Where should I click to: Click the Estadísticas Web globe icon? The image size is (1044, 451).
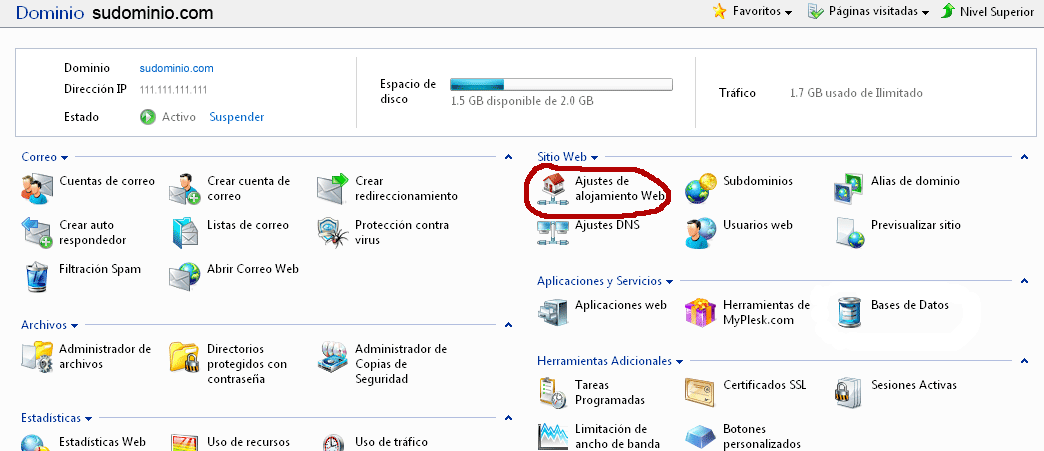(x=37, y=442)
